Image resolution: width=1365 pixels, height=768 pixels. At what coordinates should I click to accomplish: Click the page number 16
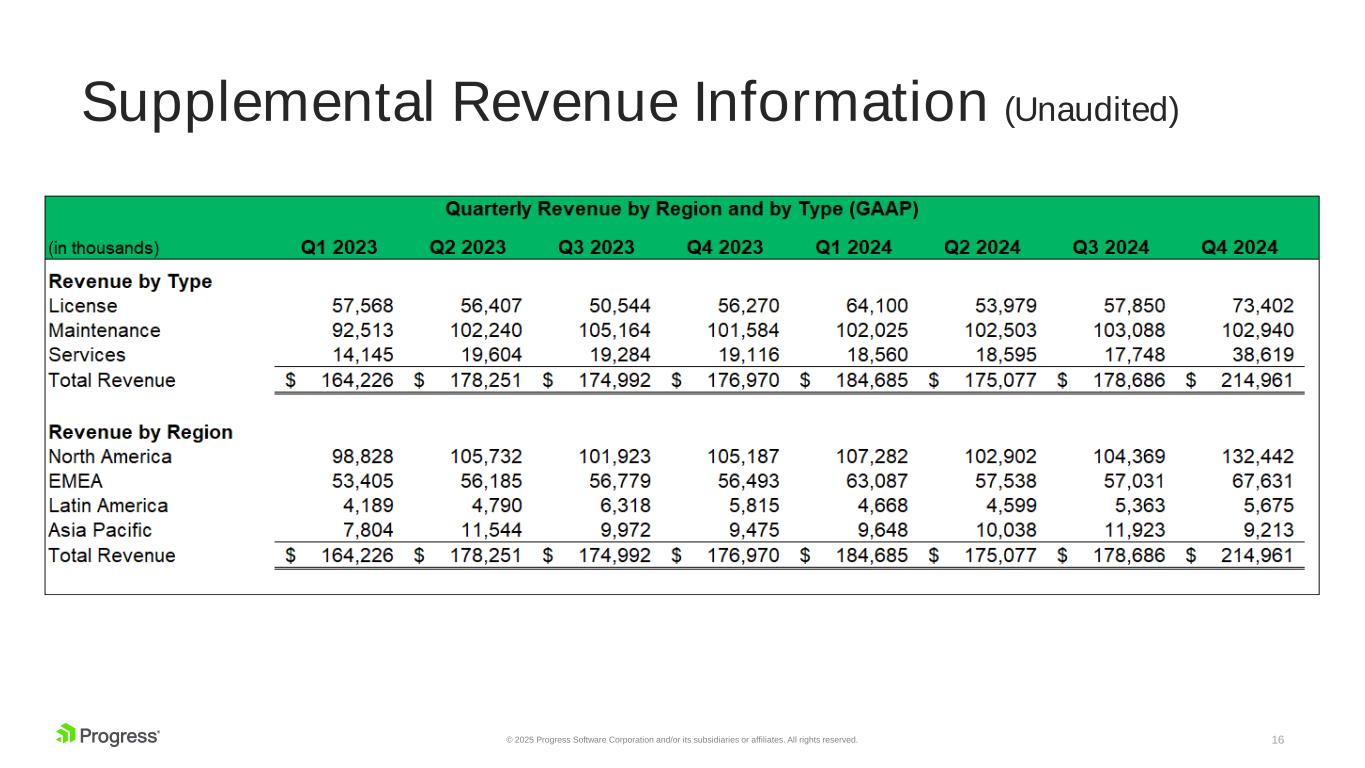[1277, 740]
